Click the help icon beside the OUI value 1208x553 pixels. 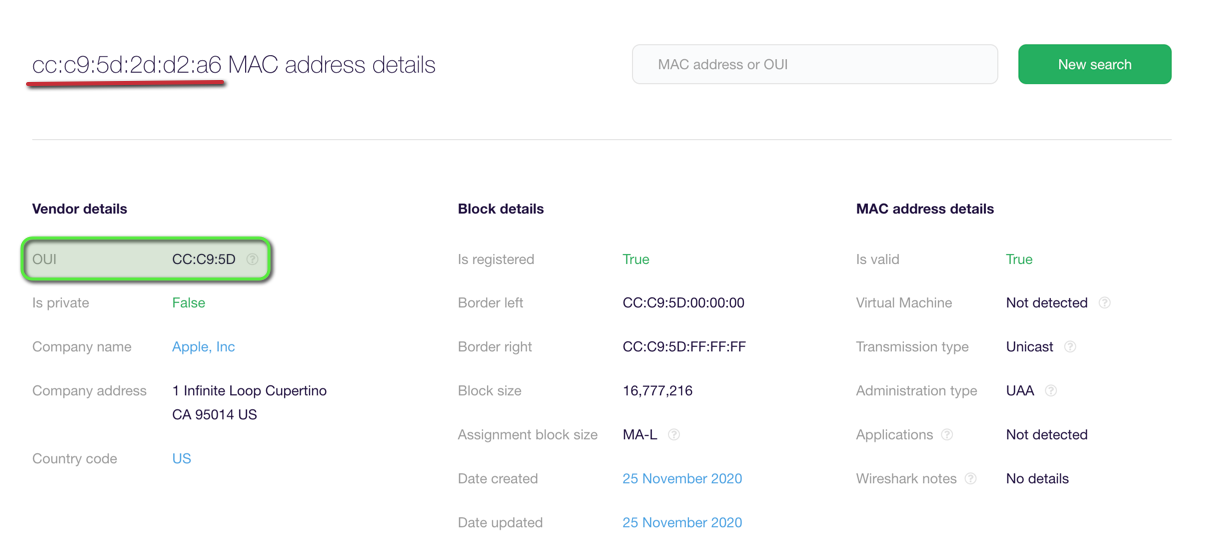pos(253,259)
